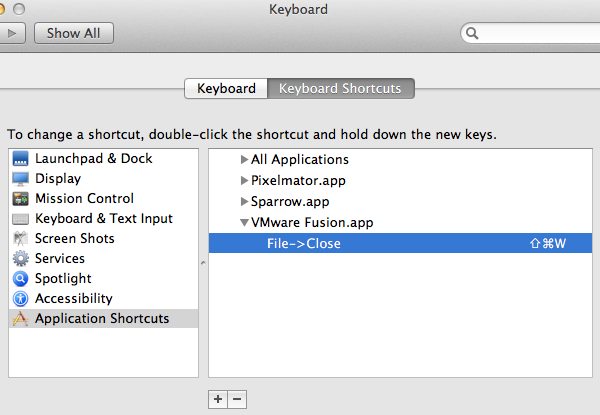600x415 pixels.
Task: Click the Keyboard & Text Input icon
Action: tap(20, 219)
